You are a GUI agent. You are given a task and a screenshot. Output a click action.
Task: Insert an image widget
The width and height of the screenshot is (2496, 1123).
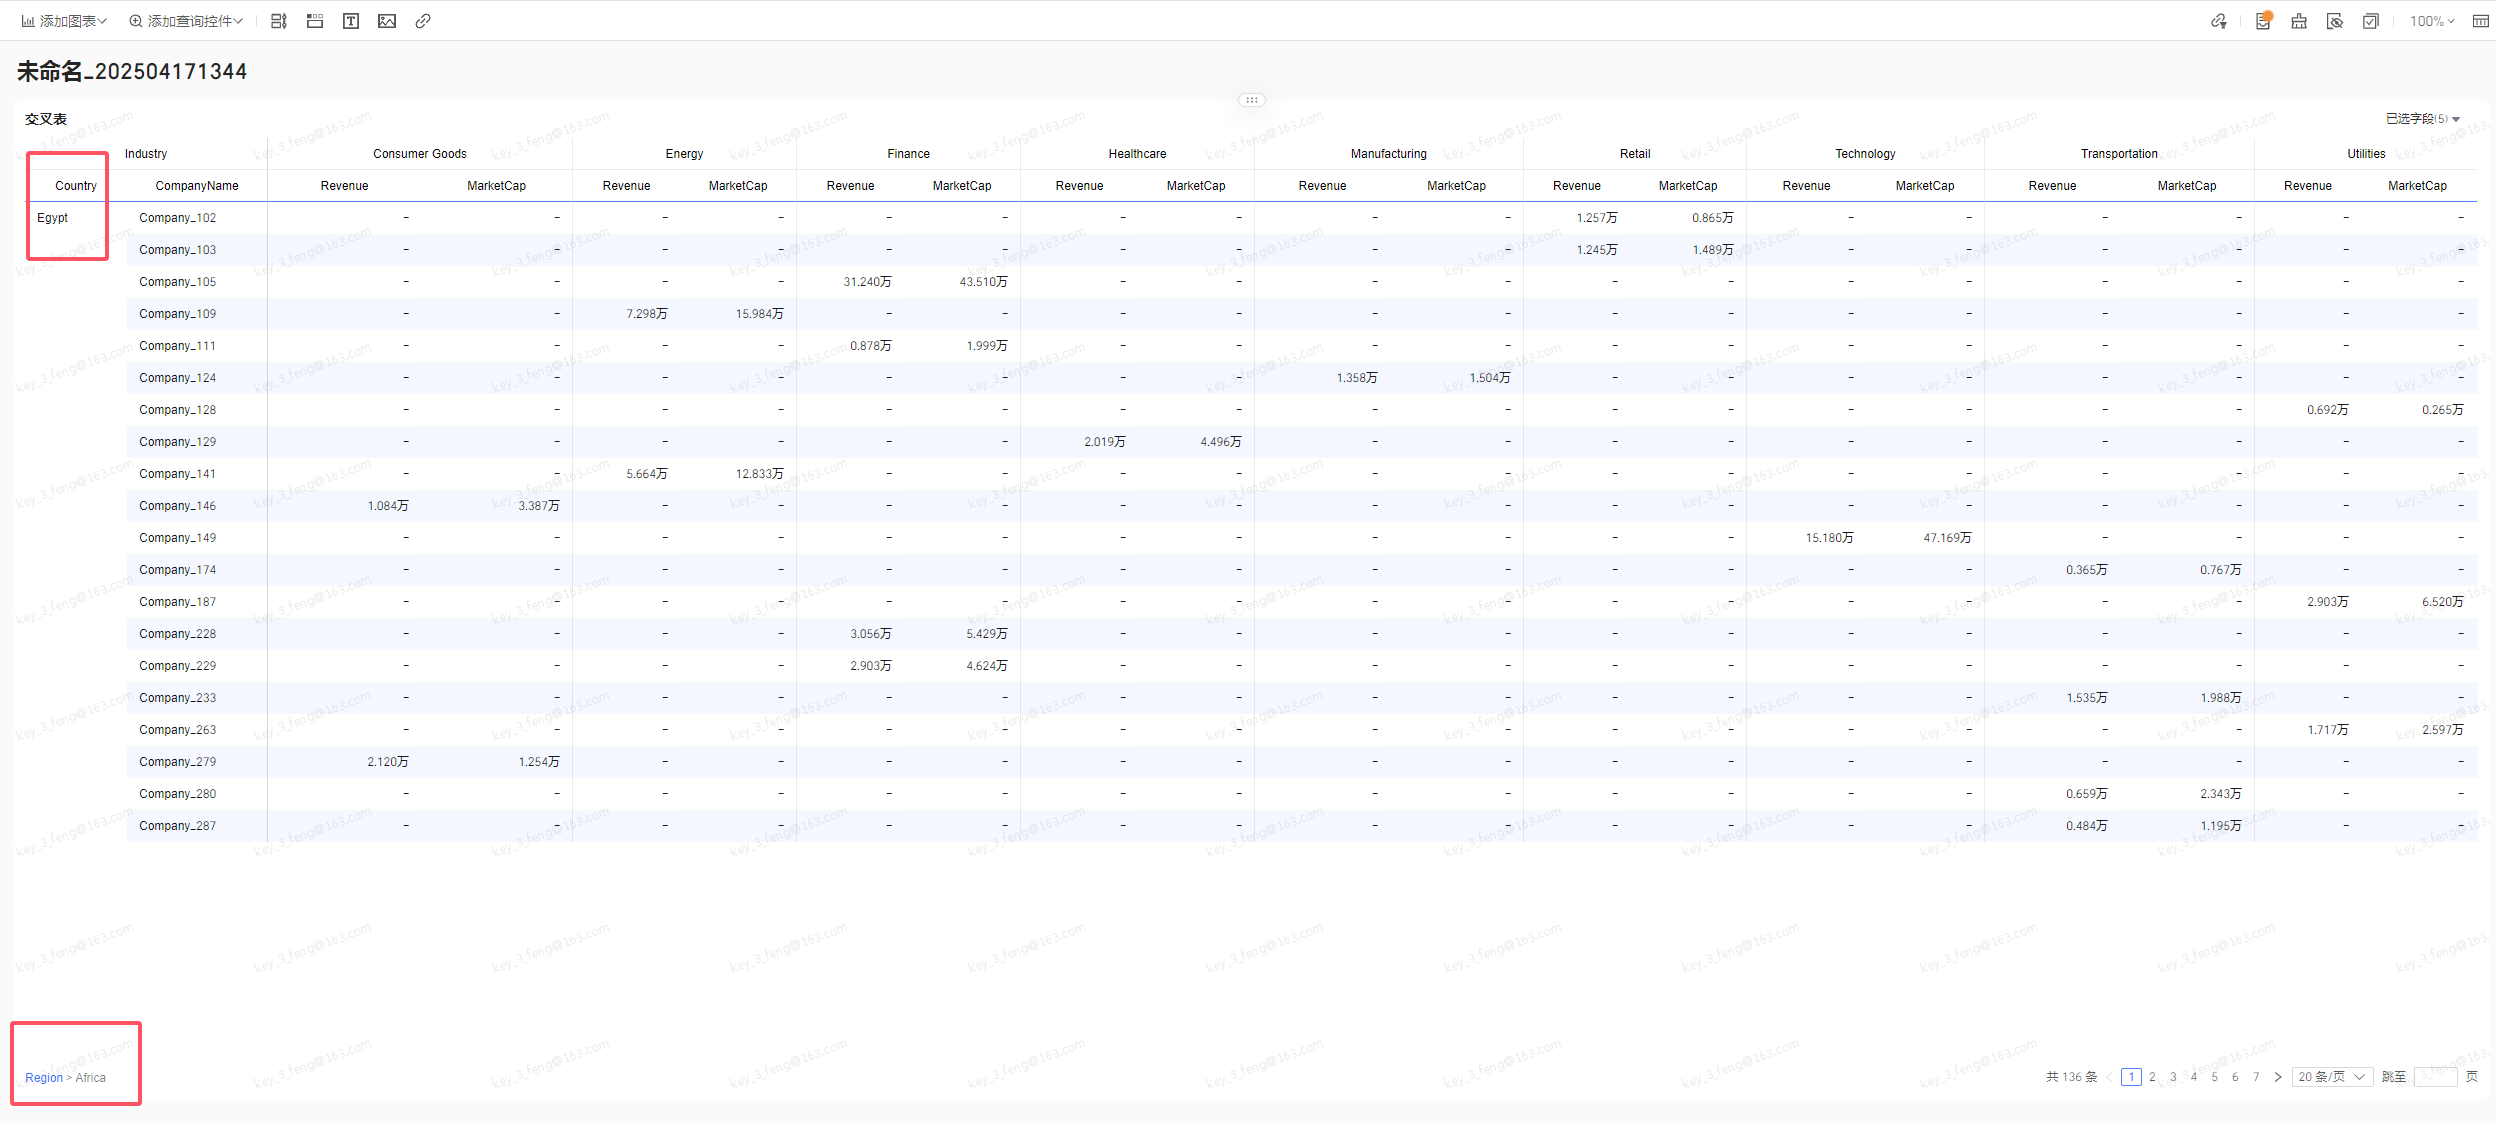pos(387,21)
